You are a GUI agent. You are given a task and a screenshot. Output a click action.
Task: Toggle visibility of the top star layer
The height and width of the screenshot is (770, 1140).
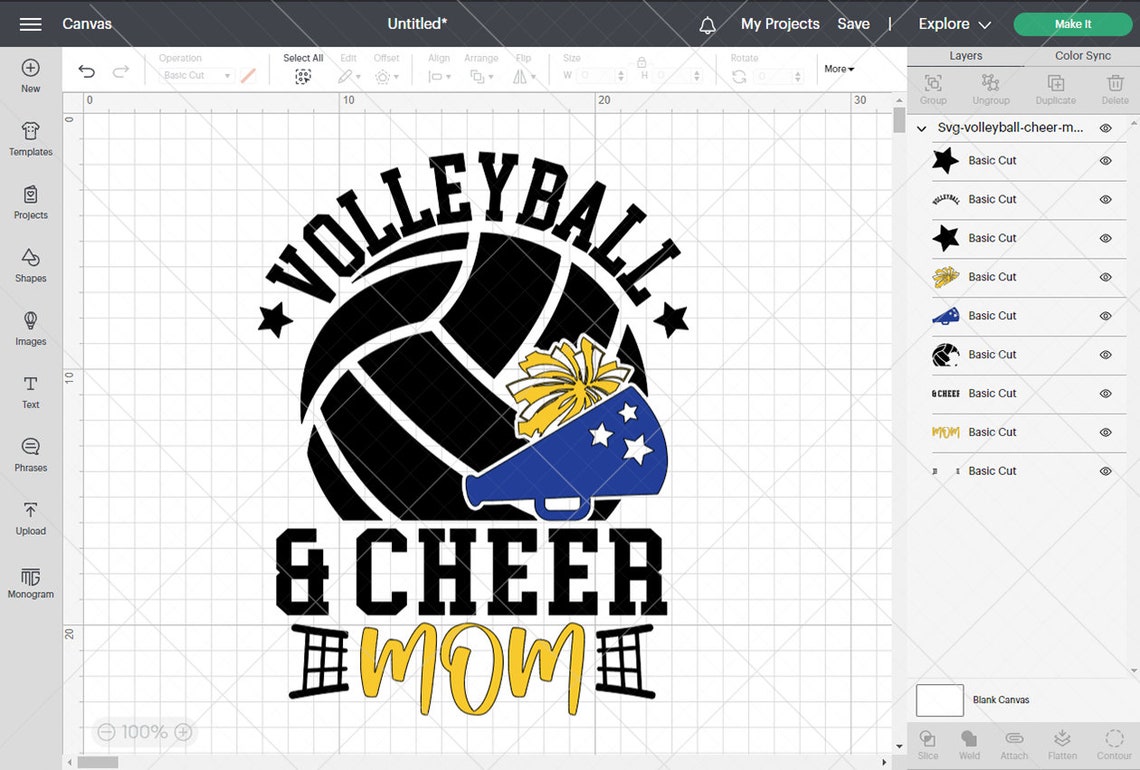pyautogui.click(x=1105, y=160)
